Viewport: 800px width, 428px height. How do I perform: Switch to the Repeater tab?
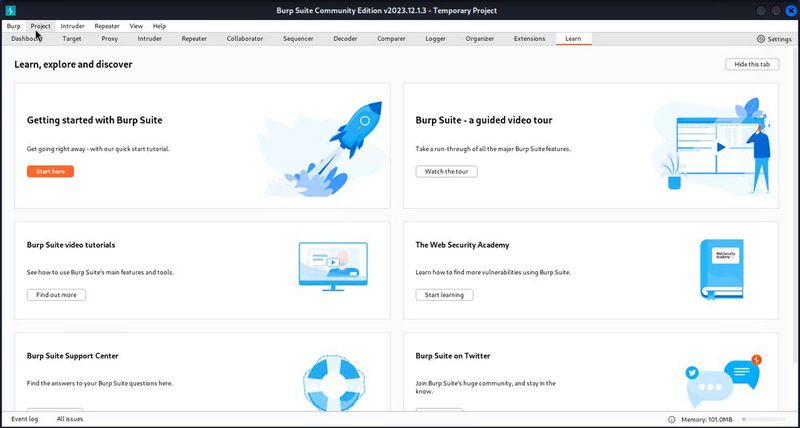(x=194, y=39)
